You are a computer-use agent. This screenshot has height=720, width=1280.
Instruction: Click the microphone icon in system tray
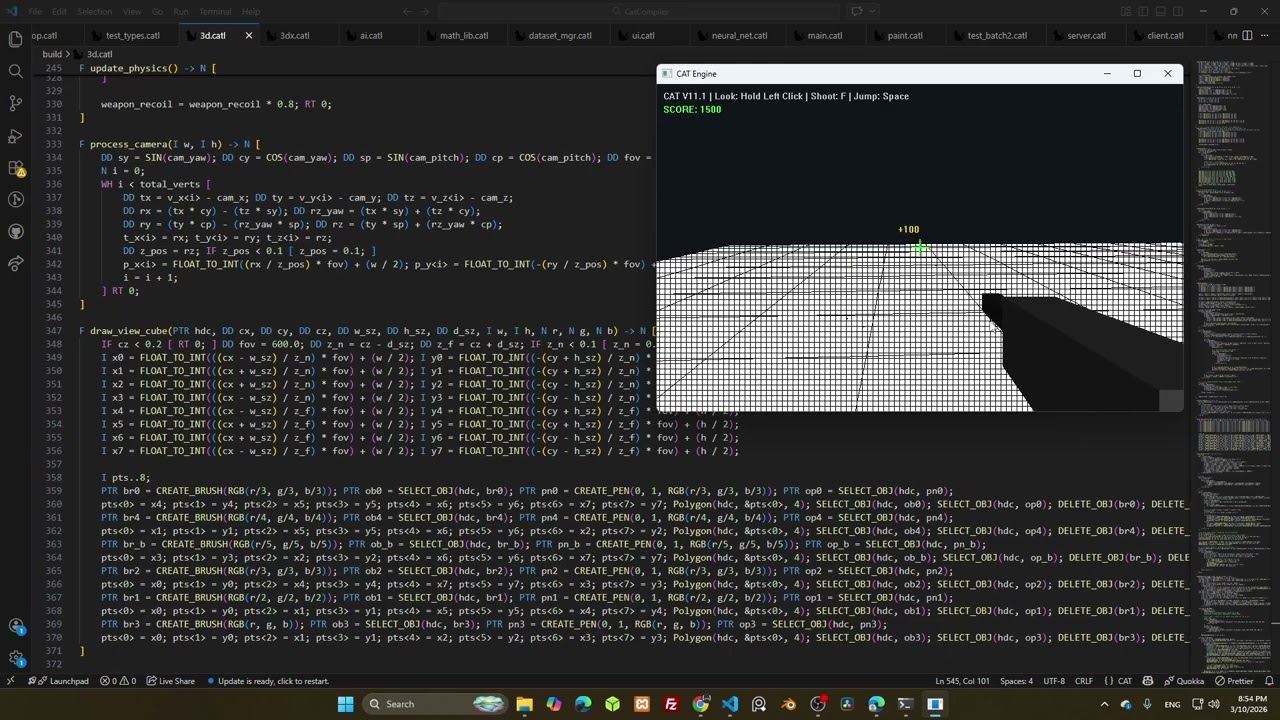click(x=1146, y=704)
